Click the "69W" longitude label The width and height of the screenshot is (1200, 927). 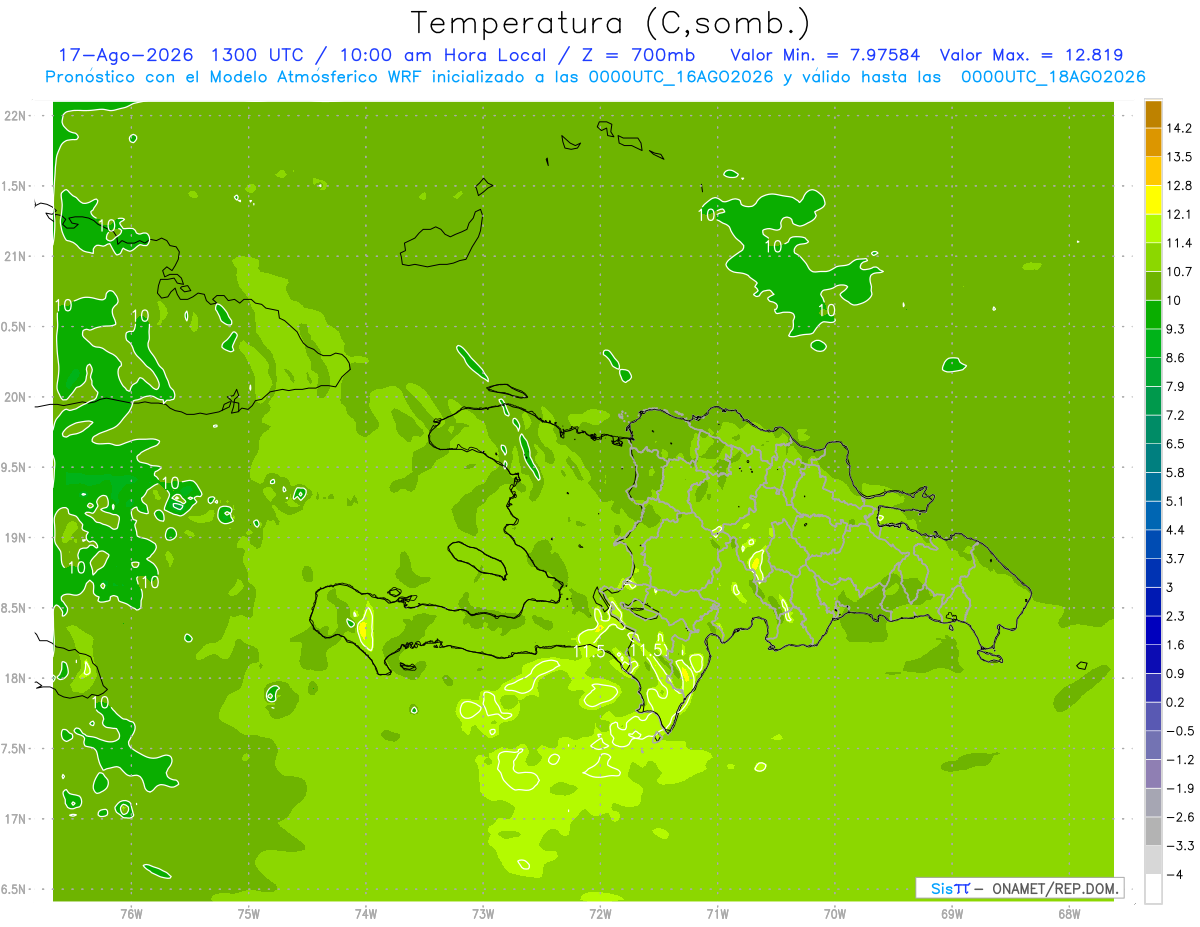(952, 914)
